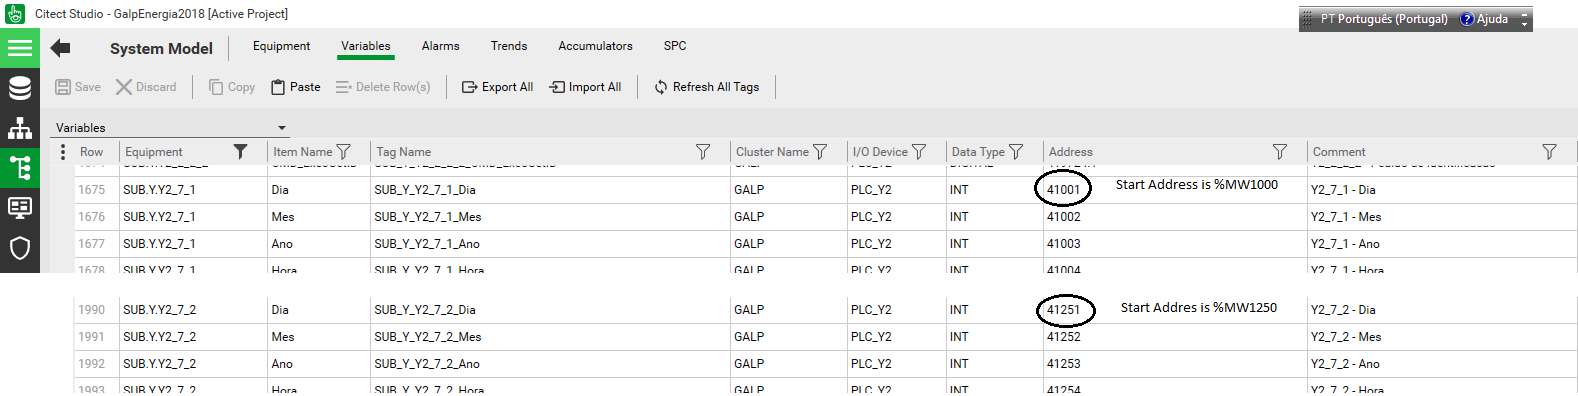
Task: Click item name Ano in row 1677
Action: [x=282, y=244]
